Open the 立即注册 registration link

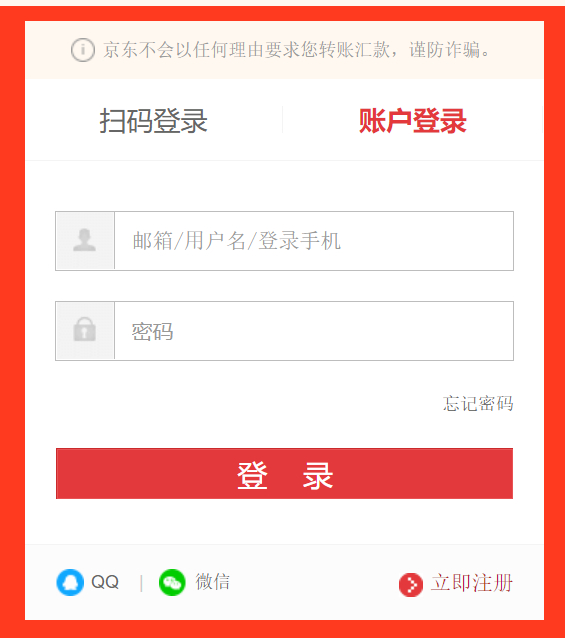coord(472,583)
